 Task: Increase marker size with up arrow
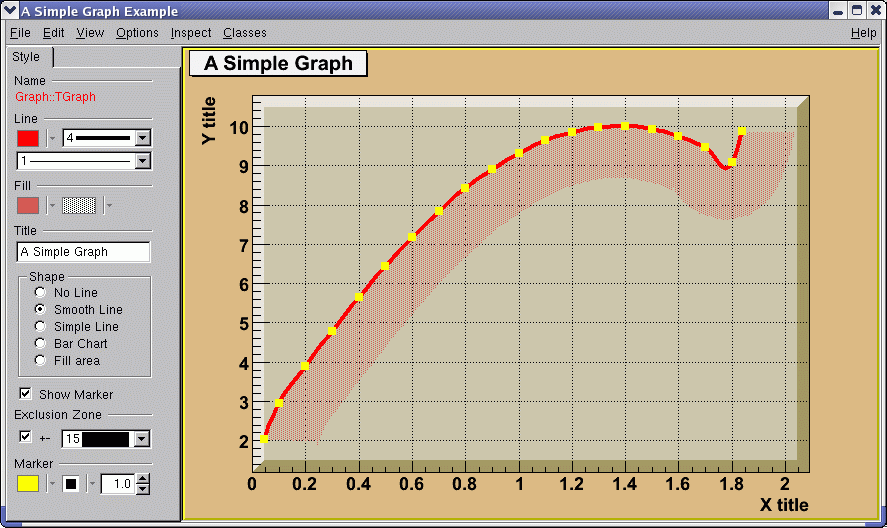(x=143, y=479)
